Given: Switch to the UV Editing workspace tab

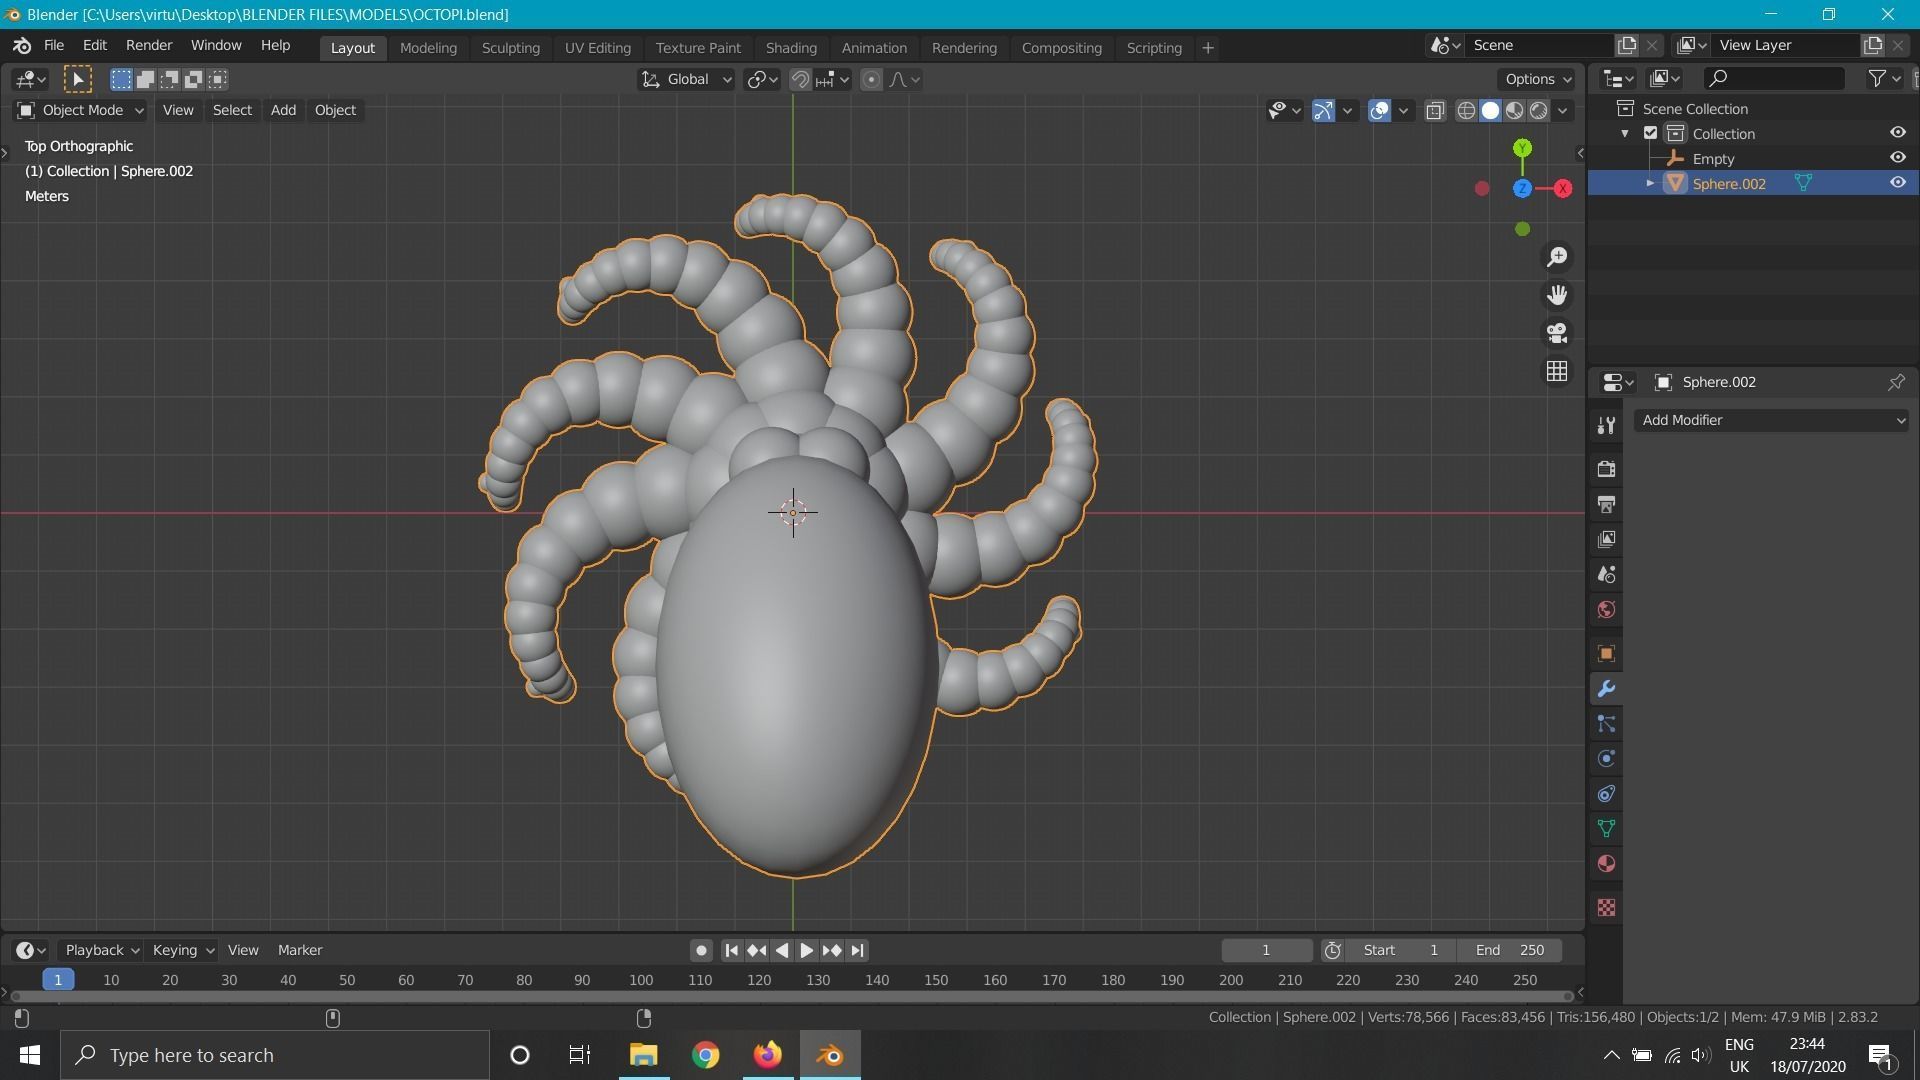Looking at the screenshot, I should [x=597, y=48].
